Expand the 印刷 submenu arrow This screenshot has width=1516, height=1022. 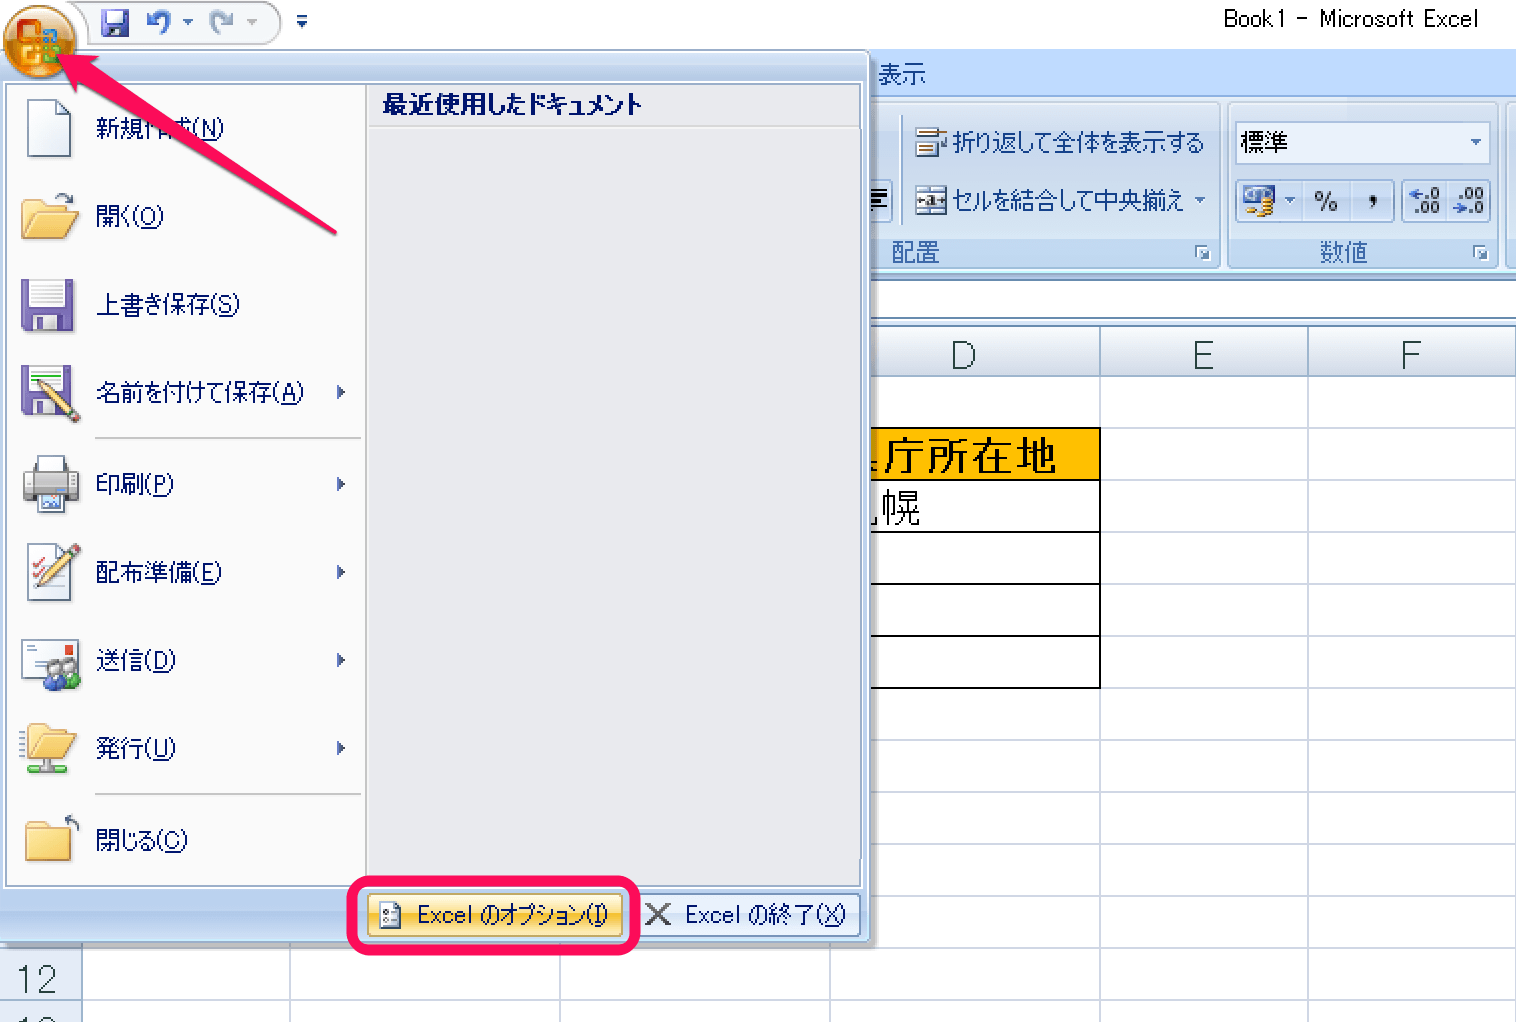click(341, 484)
